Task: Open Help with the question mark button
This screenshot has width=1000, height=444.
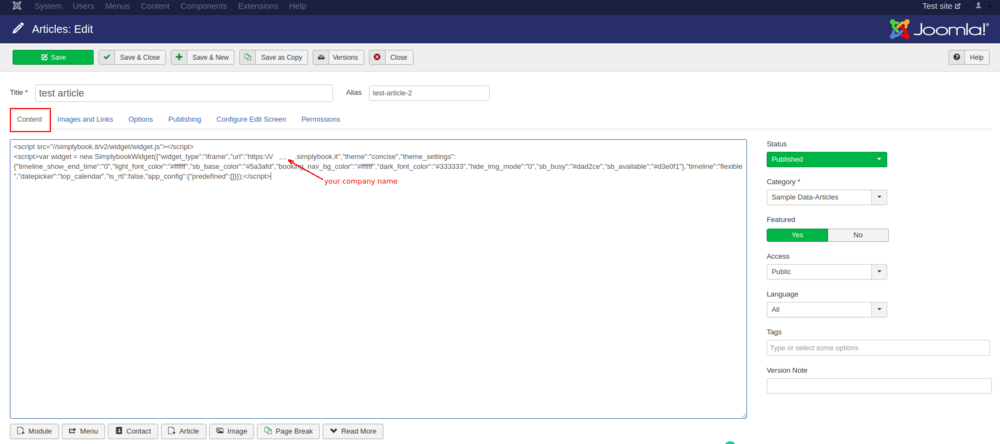Action: click(x=969, y=58)
